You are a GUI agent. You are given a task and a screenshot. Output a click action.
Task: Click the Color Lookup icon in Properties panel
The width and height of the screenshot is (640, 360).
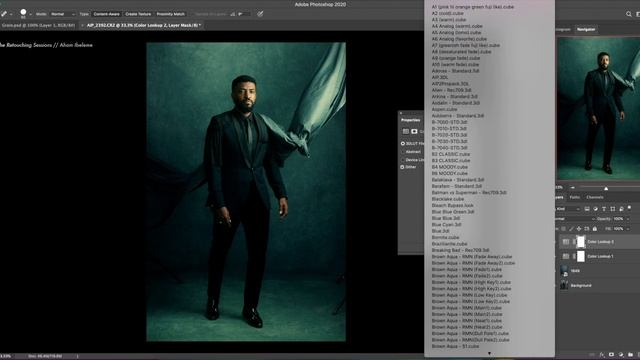406,131
